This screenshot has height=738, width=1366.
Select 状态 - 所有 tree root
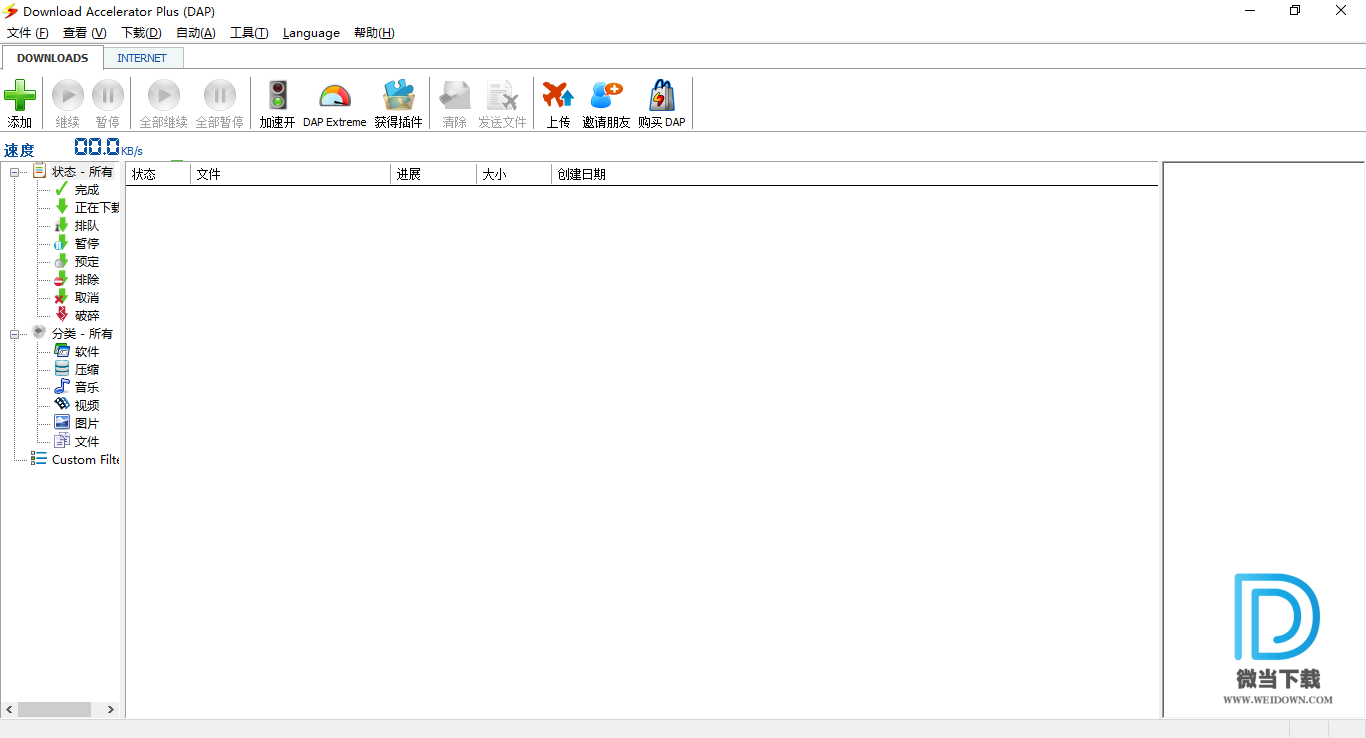coord(82,172)
